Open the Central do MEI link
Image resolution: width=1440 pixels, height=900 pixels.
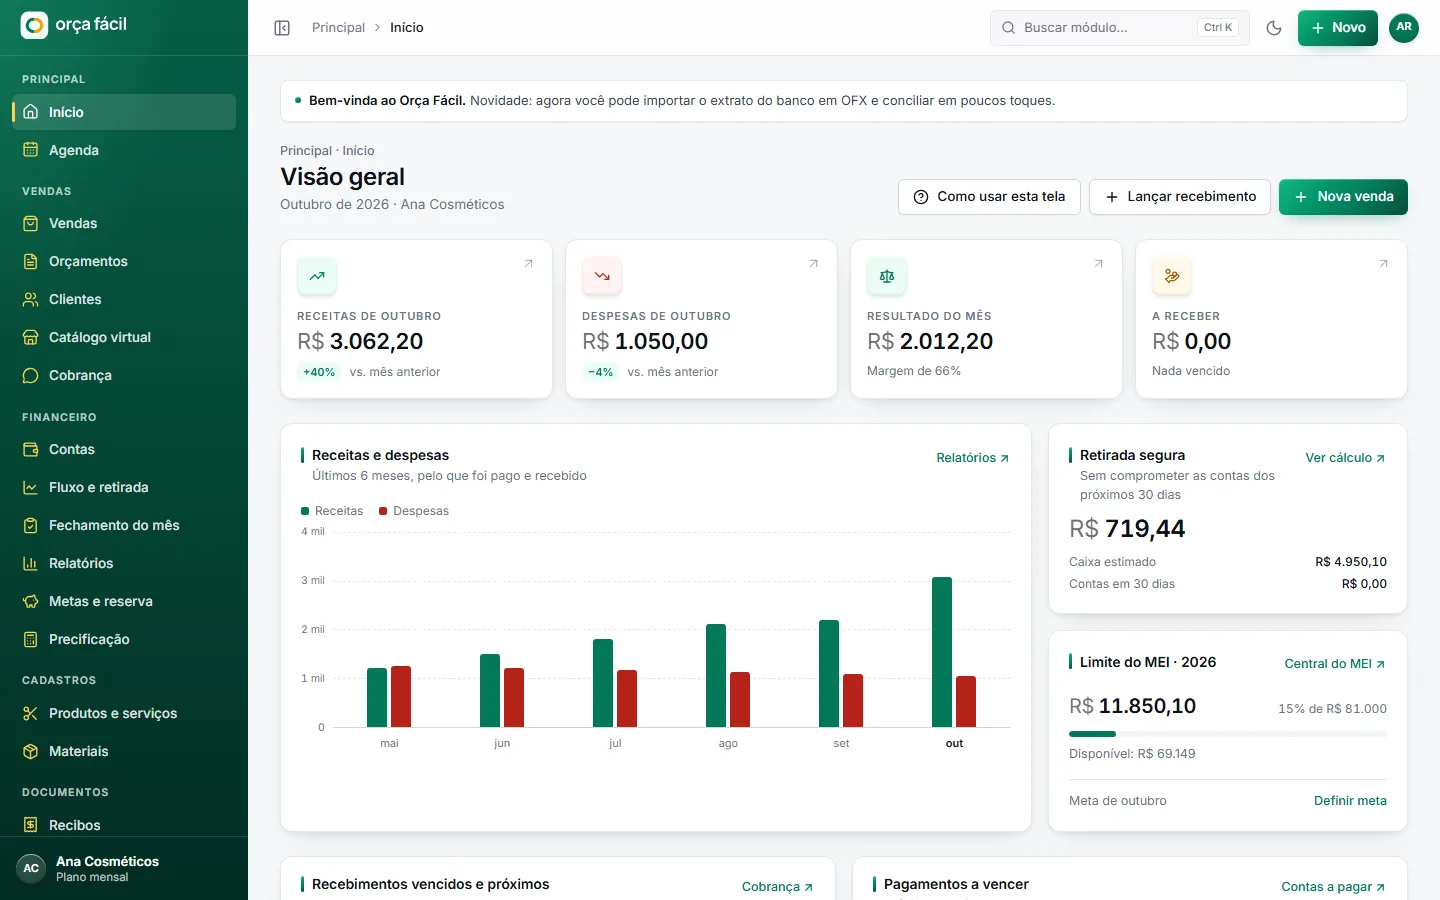(1335, 664)
